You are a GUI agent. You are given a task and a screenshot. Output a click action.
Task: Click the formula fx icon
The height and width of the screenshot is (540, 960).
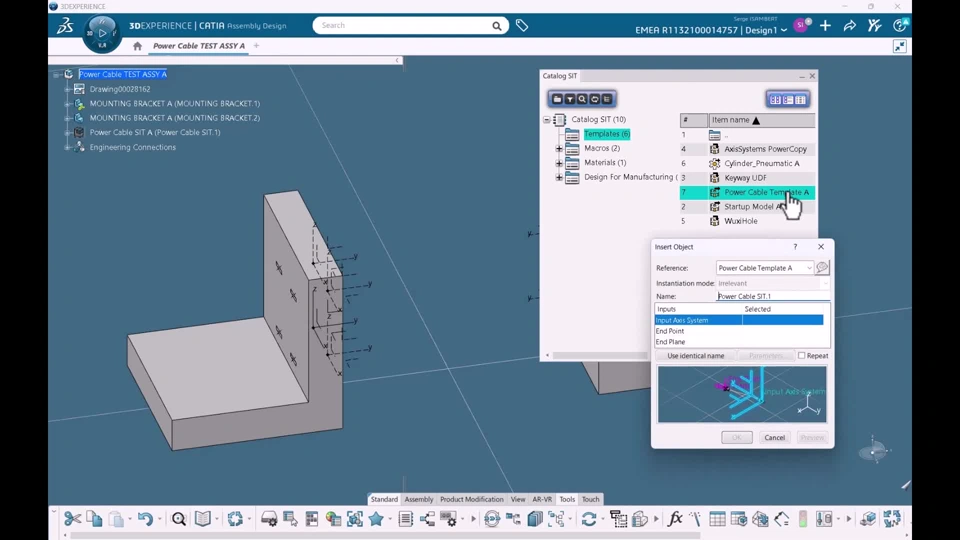tap(675, 519)
